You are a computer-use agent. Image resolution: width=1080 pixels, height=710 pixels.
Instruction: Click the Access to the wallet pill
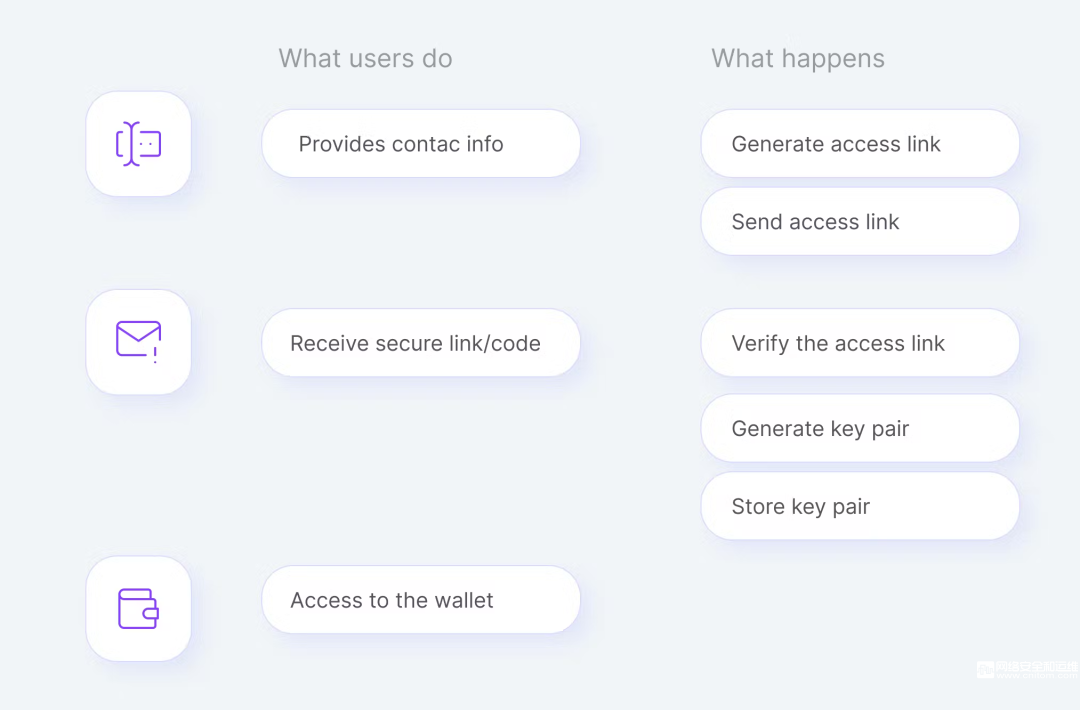point(421,600)
